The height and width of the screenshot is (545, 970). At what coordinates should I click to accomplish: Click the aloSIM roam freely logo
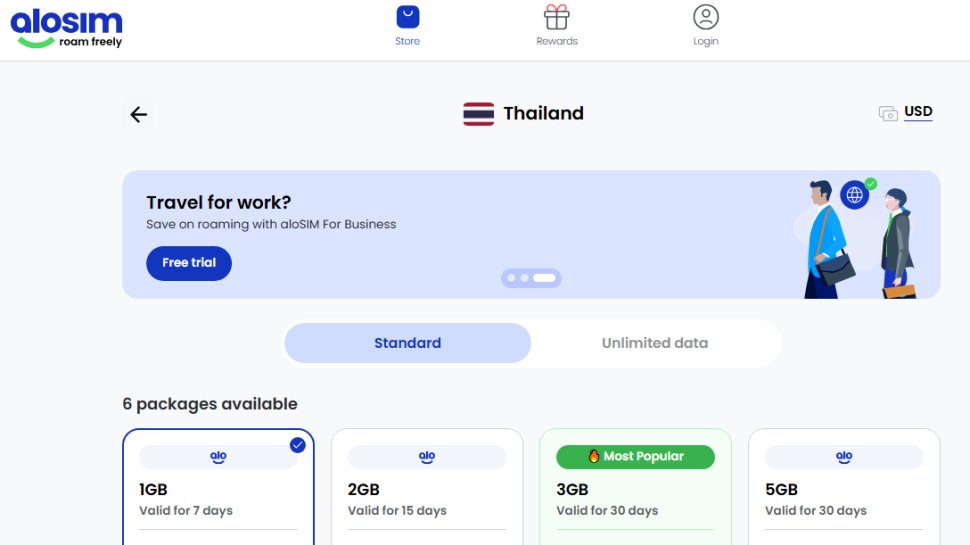[x=67, y=29]
